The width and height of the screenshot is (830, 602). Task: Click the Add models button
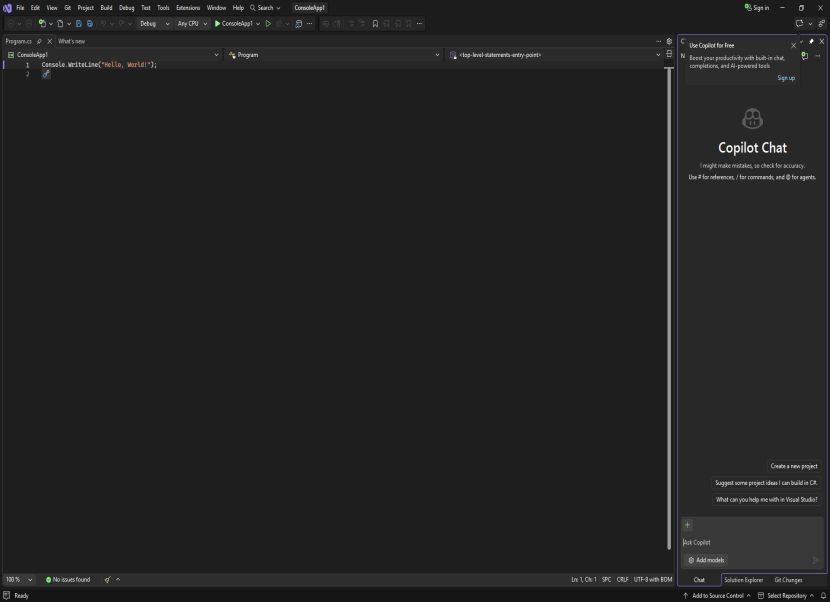706,560
